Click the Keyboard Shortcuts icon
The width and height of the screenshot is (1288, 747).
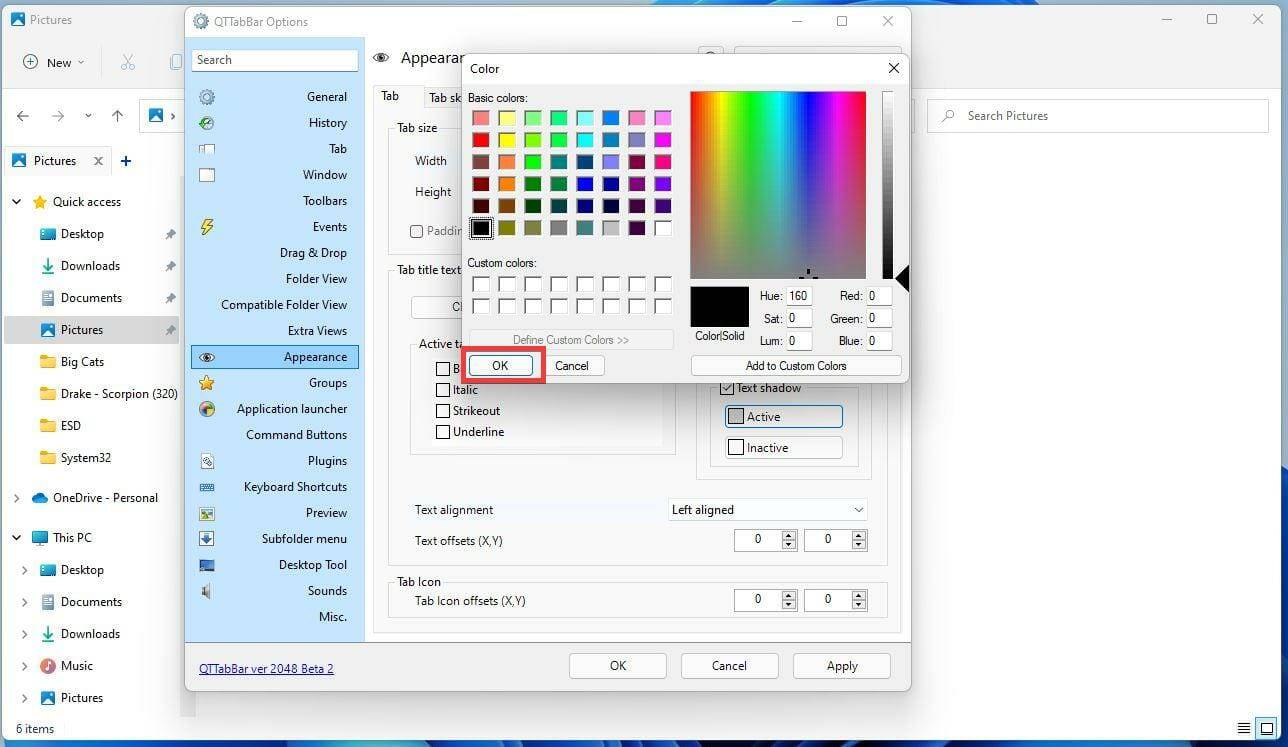click(x=207, y=486)
